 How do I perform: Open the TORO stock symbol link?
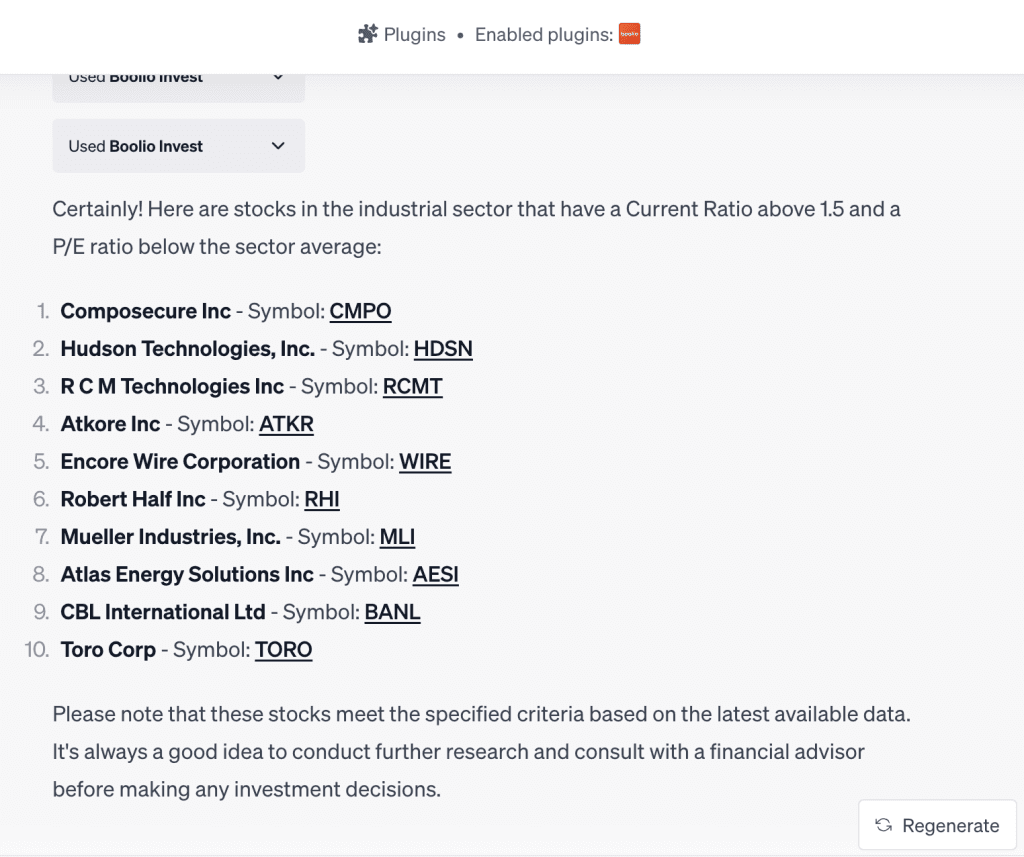[283, 649]
